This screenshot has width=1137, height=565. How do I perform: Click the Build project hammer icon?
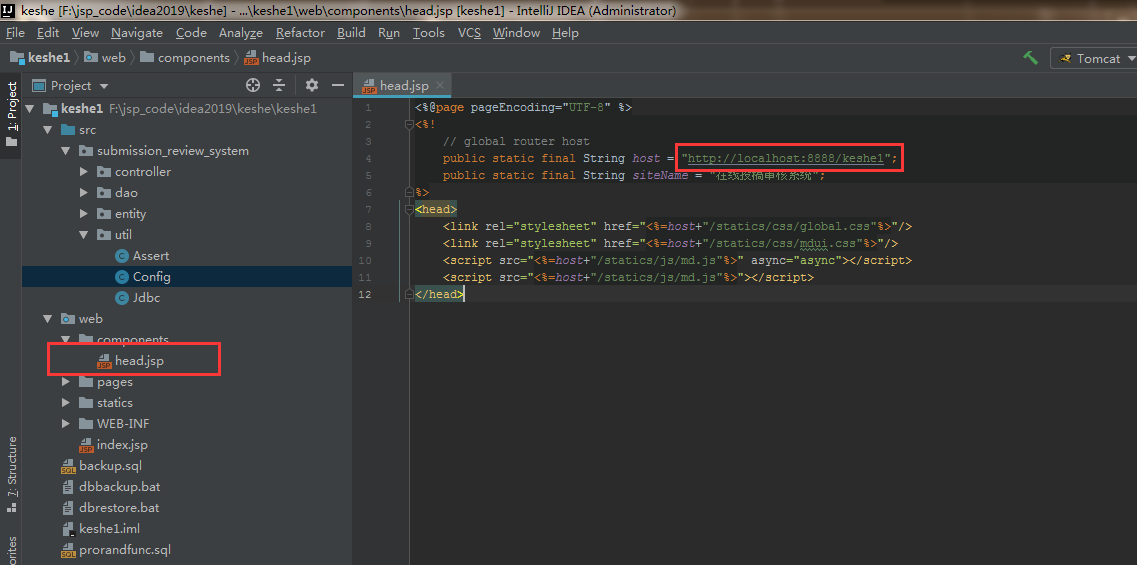(1030, 58)
